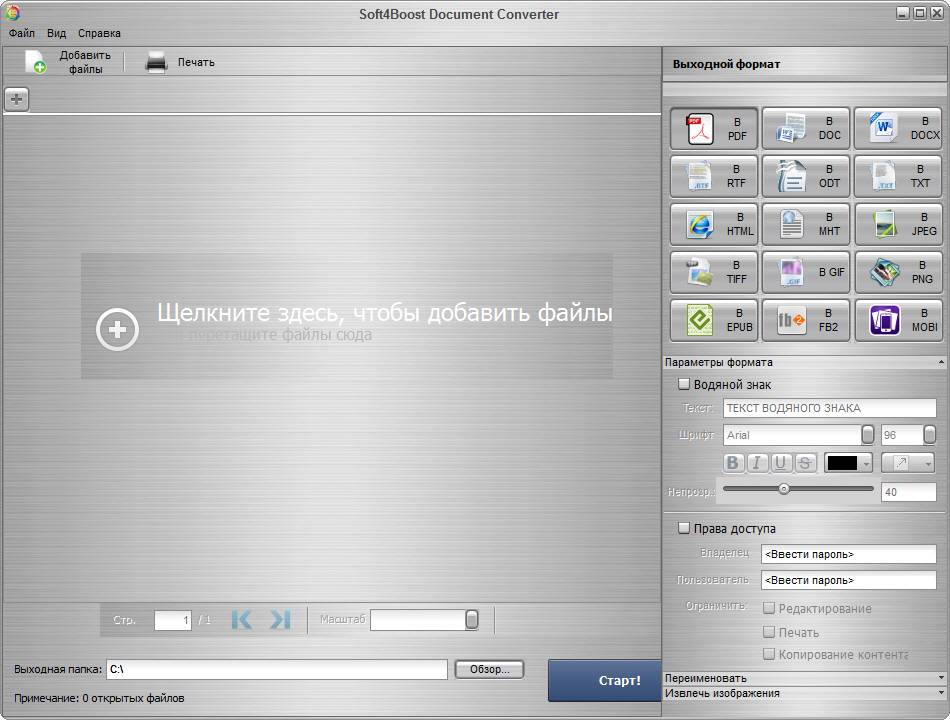This screenshot has width=950, height=720.
Task: Toggle italic watermark text
Action: (x=756, y=463)
